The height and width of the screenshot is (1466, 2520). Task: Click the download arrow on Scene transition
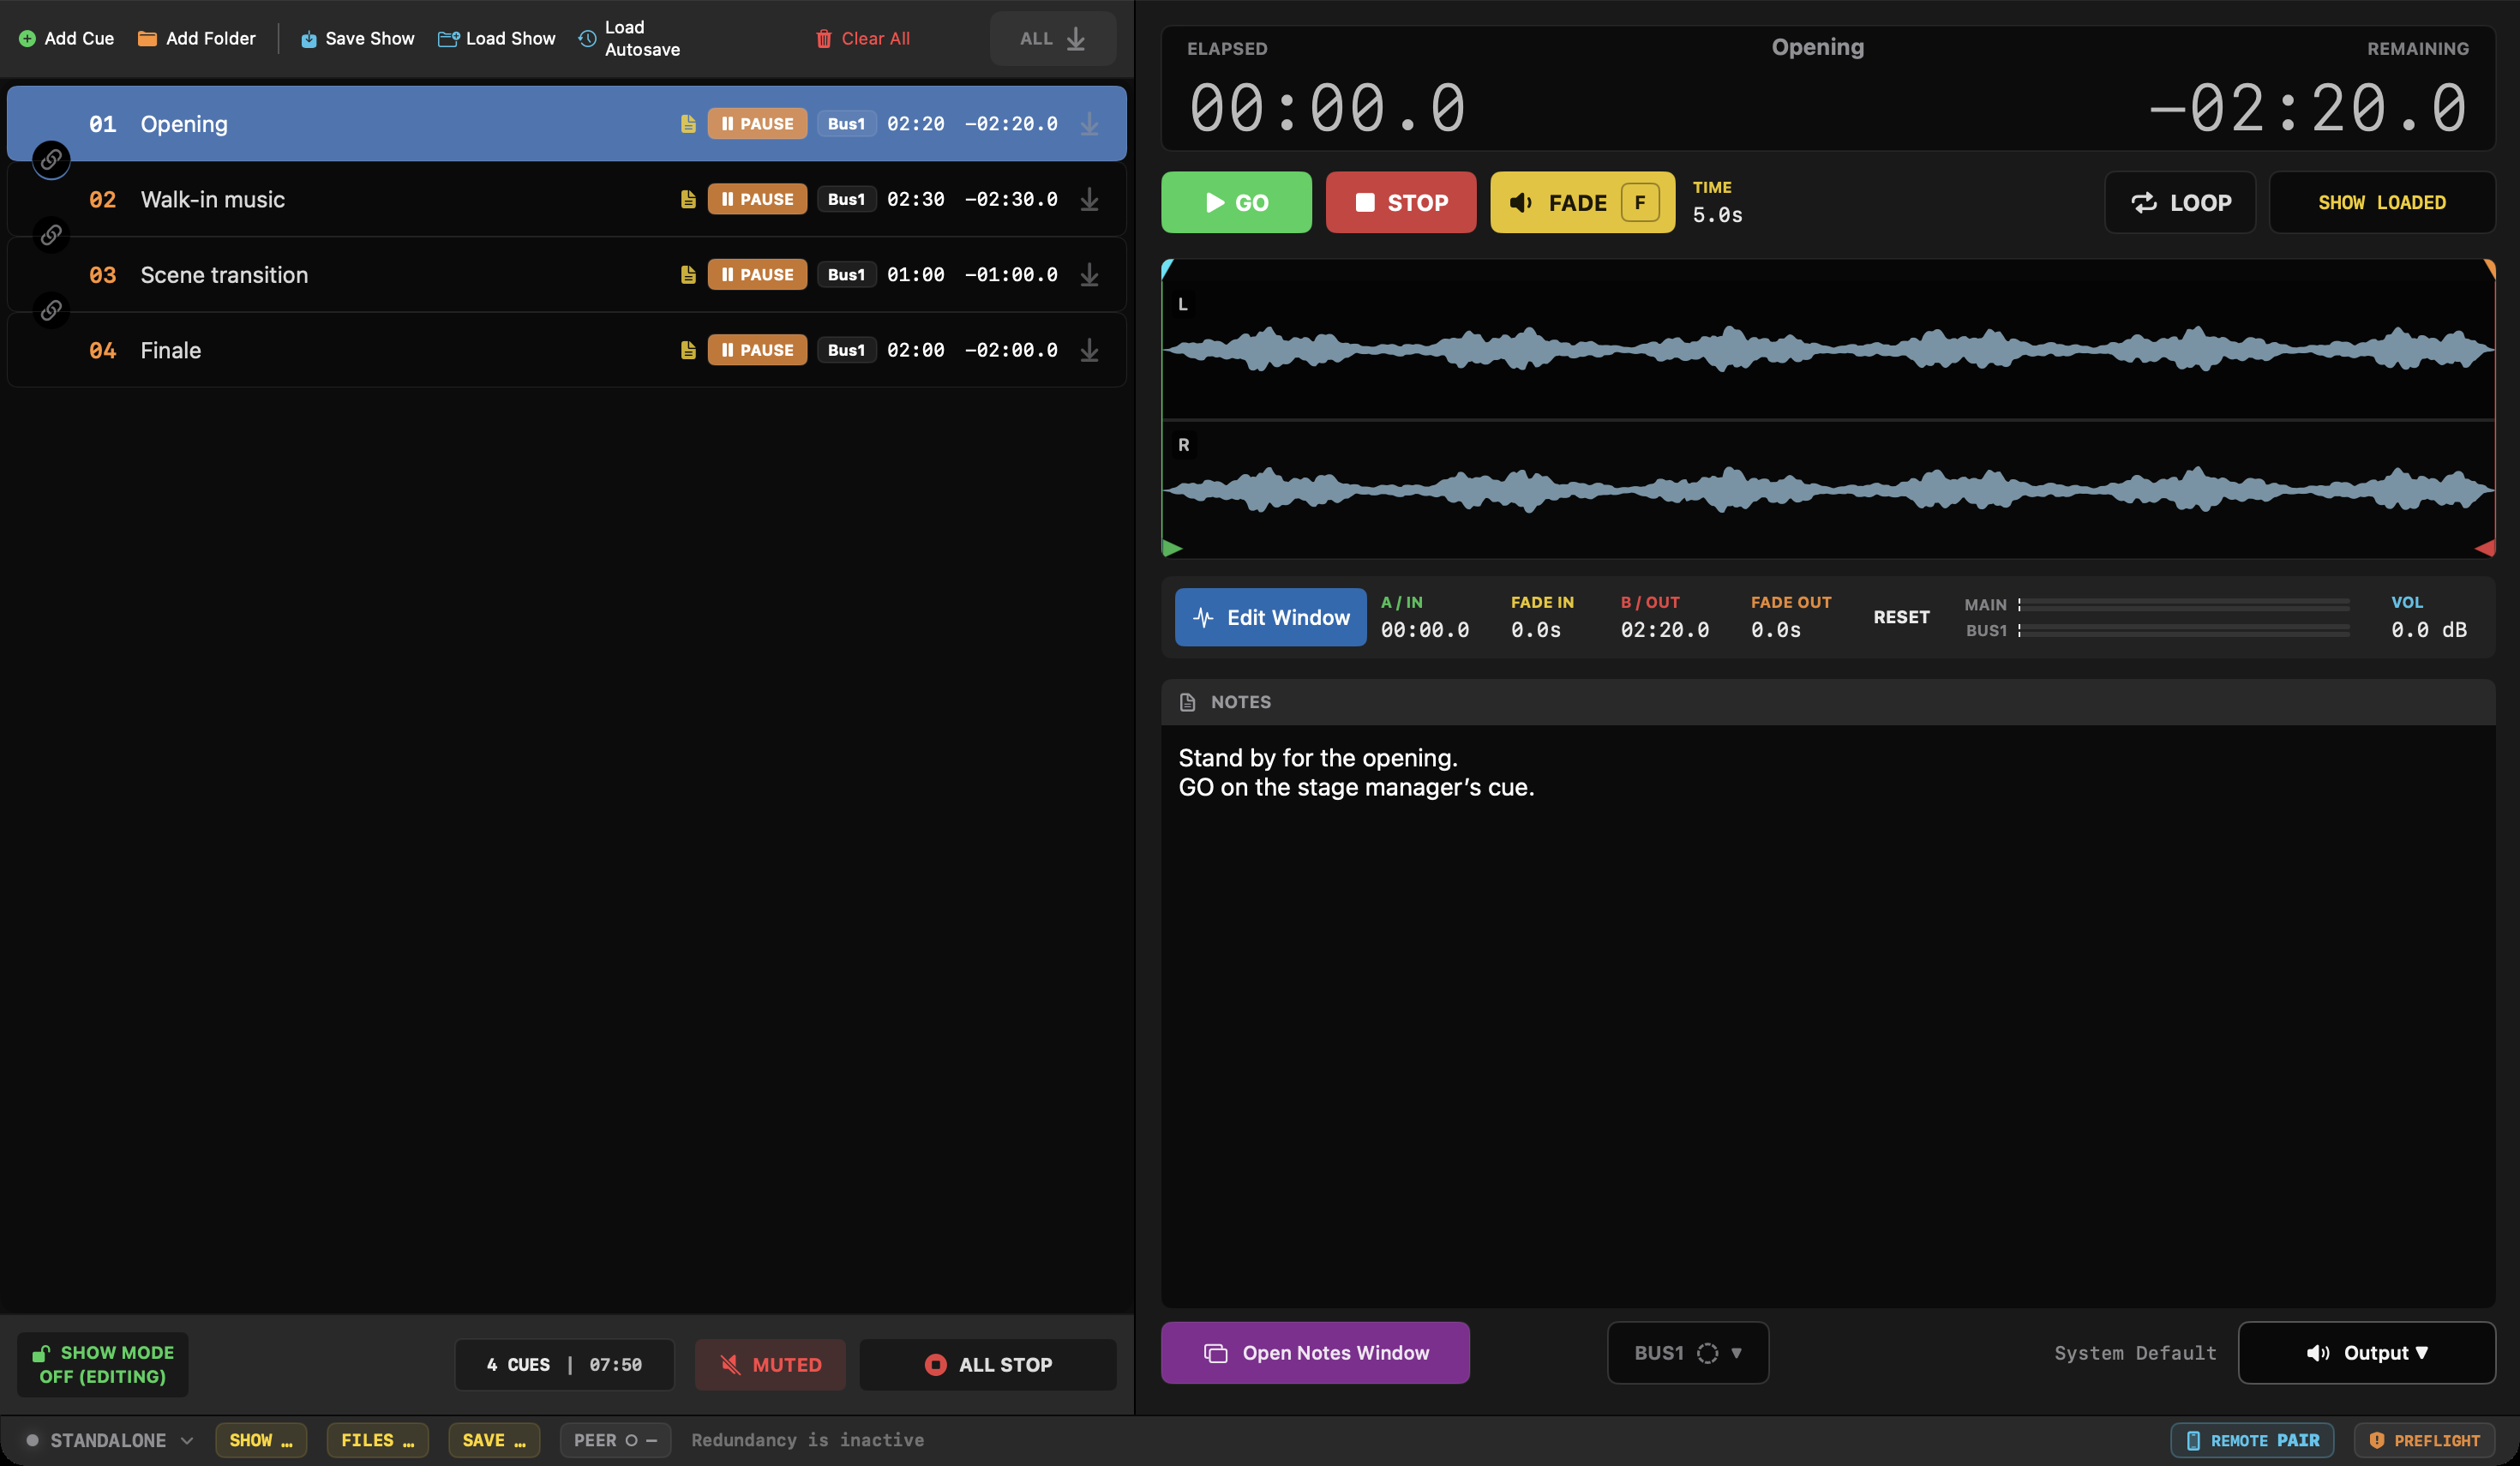[x=1090, y=275]
